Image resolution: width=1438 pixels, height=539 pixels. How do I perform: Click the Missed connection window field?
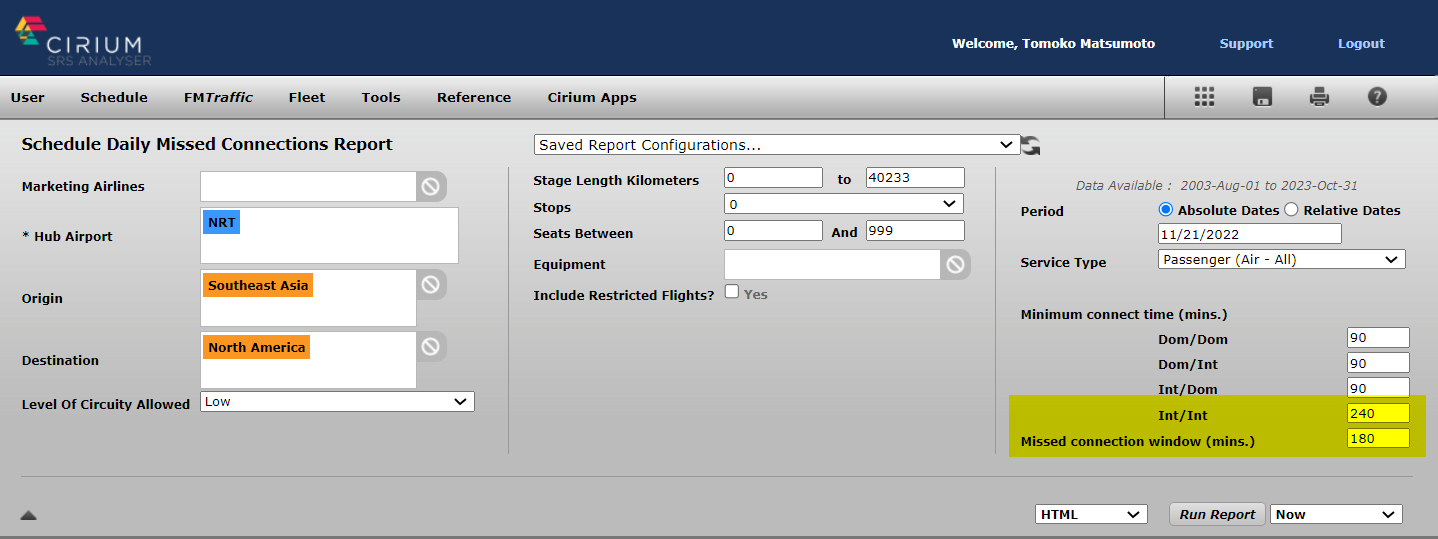pyautogui.click(x=1378, y=439)
